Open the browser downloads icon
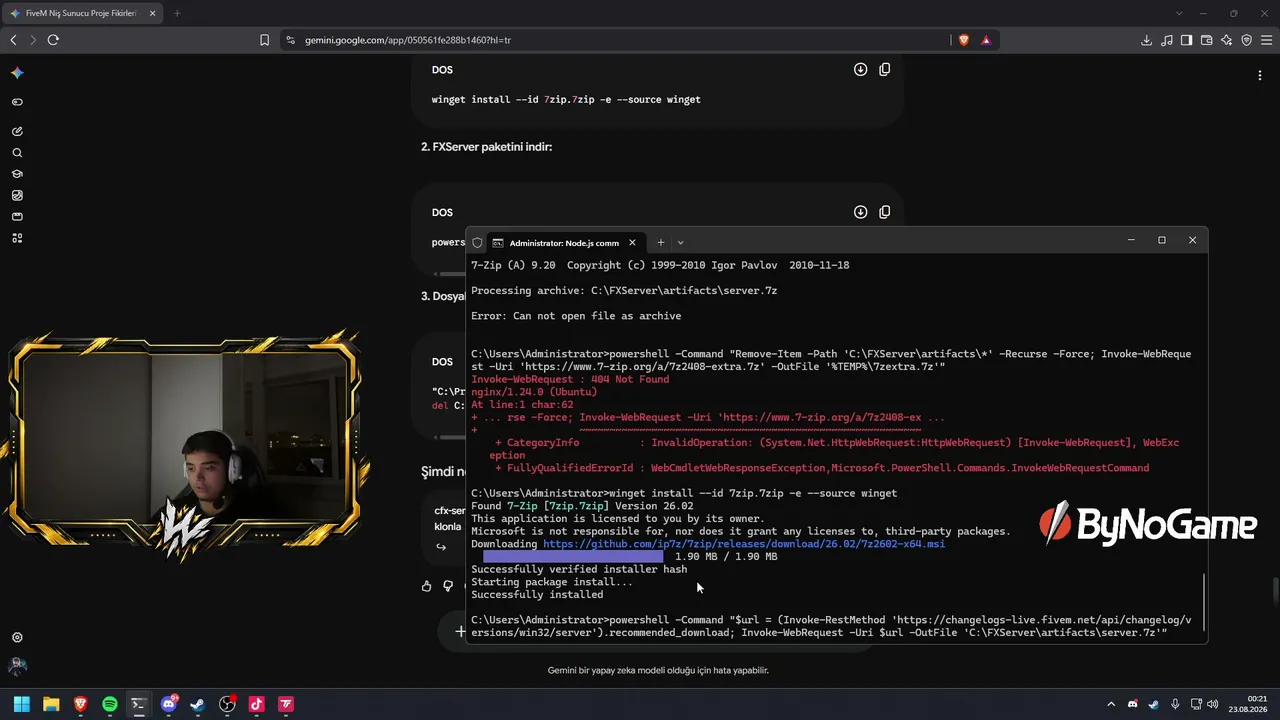 tap(1146, 40)
